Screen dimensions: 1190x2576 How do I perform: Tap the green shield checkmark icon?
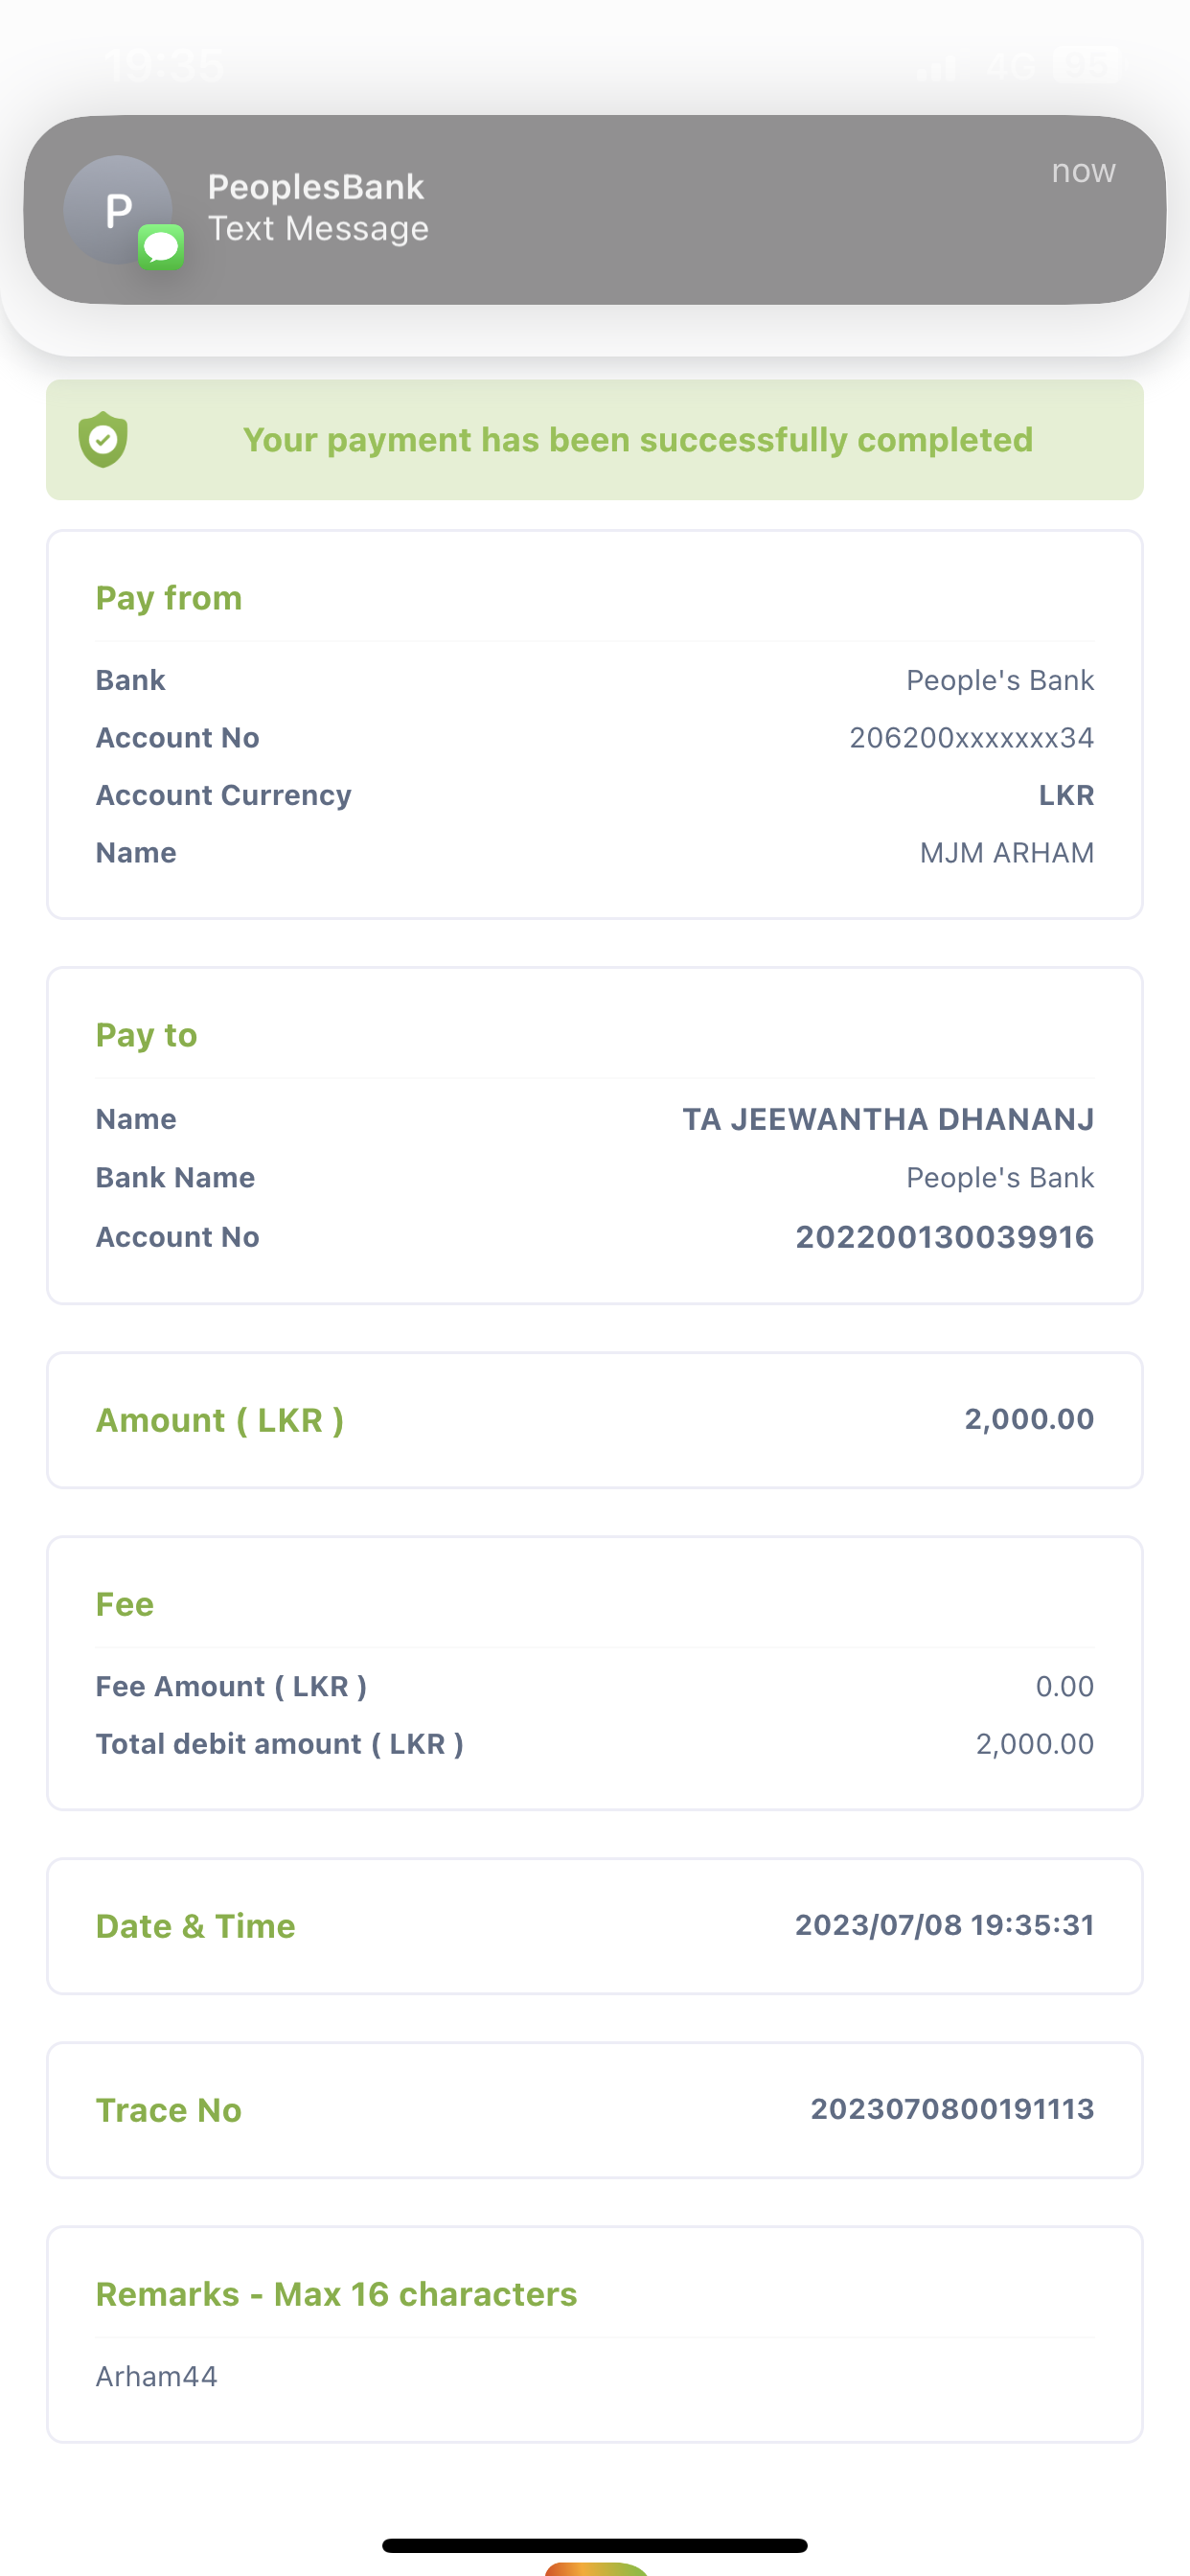(103, 440)
